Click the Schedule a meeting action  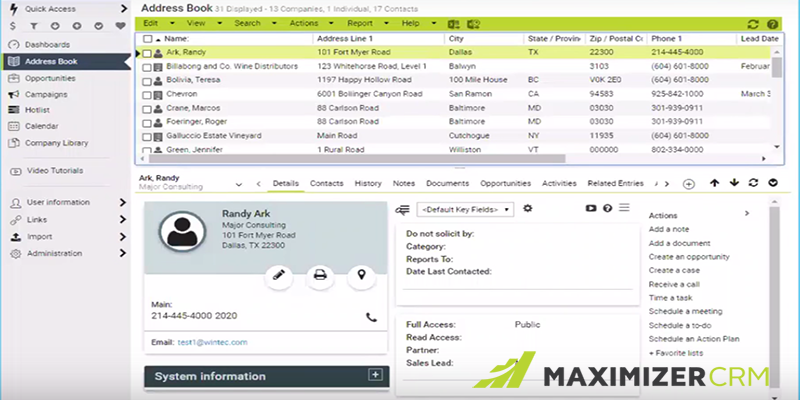[685, 311]
